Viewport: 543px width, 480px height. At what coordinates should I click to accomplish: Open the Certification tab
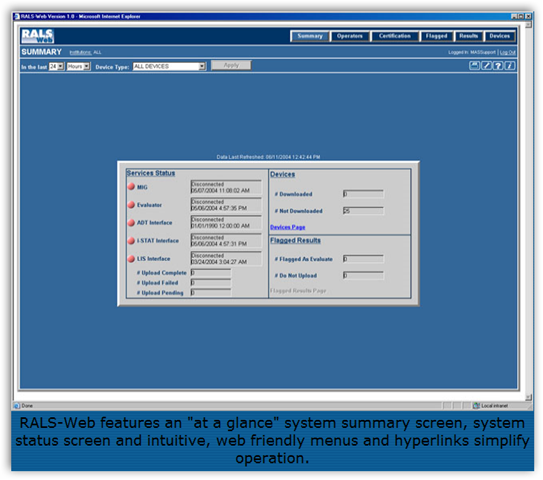click(x=395, y=36)
